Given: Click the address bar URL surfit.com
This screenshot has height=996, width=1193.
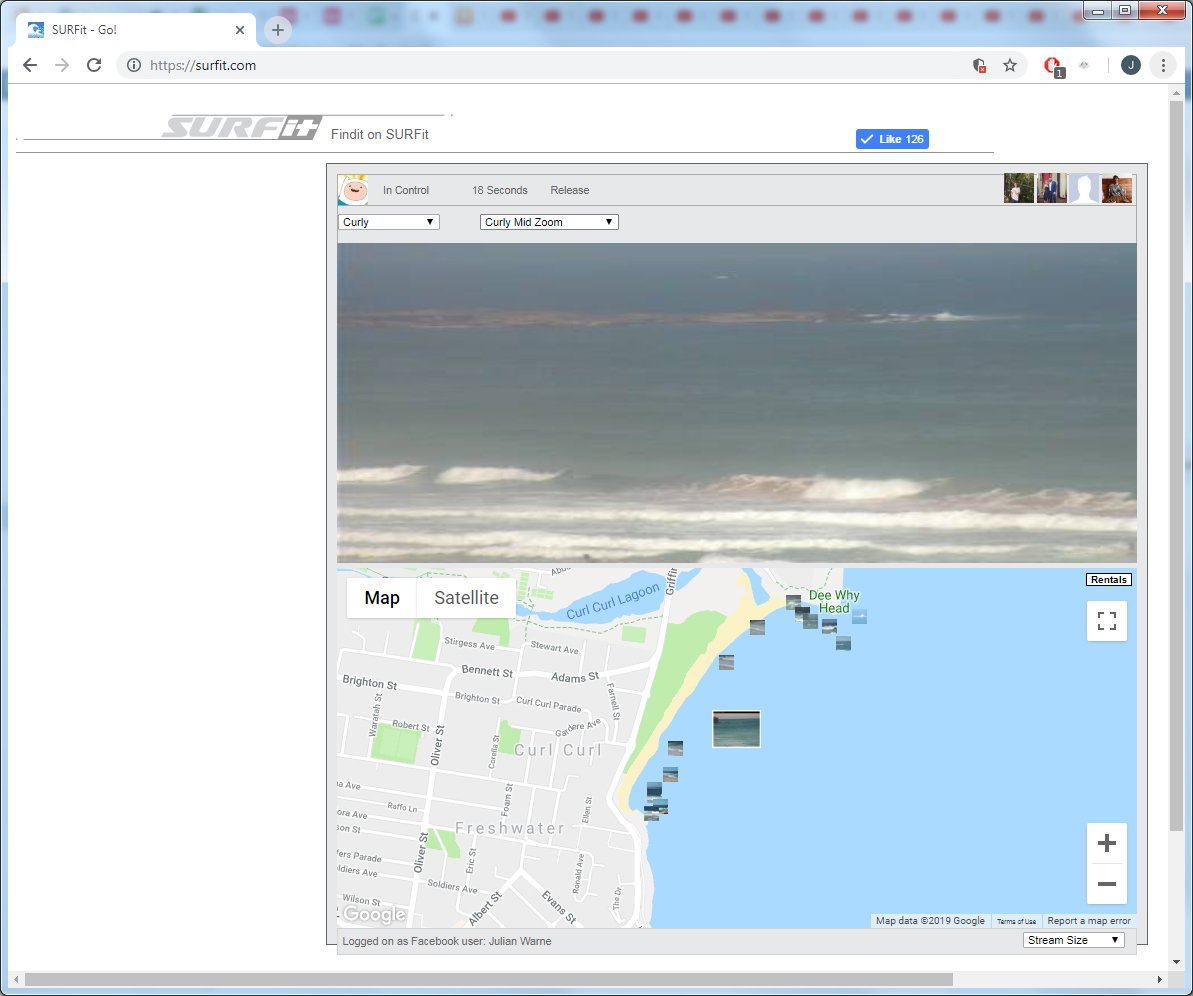Looking at the screenshot, I should (203, 65).
